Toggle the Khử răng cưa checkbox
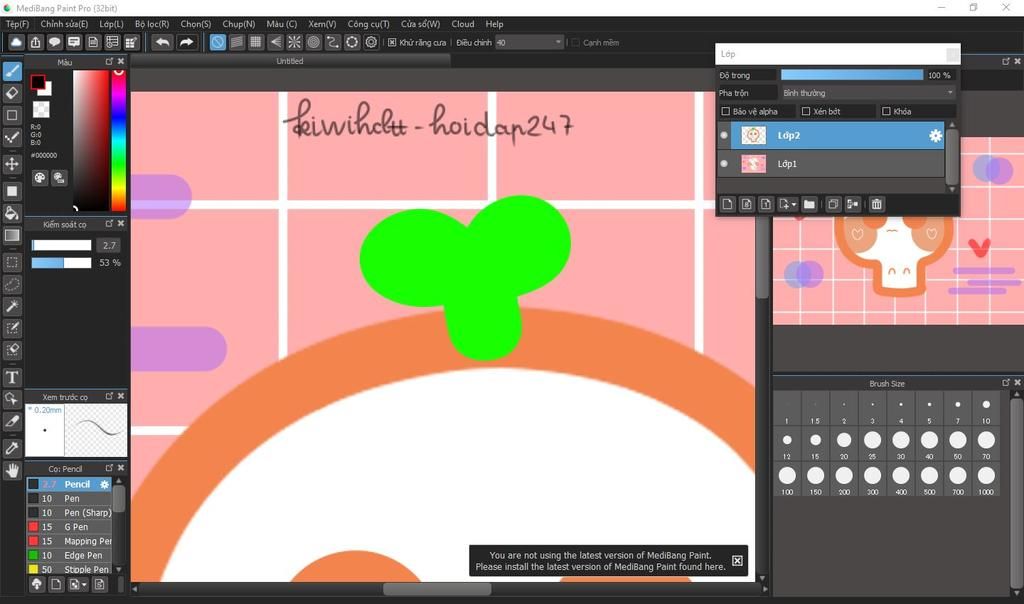Viewport: 1024px width, 604px height. (392, 42)
